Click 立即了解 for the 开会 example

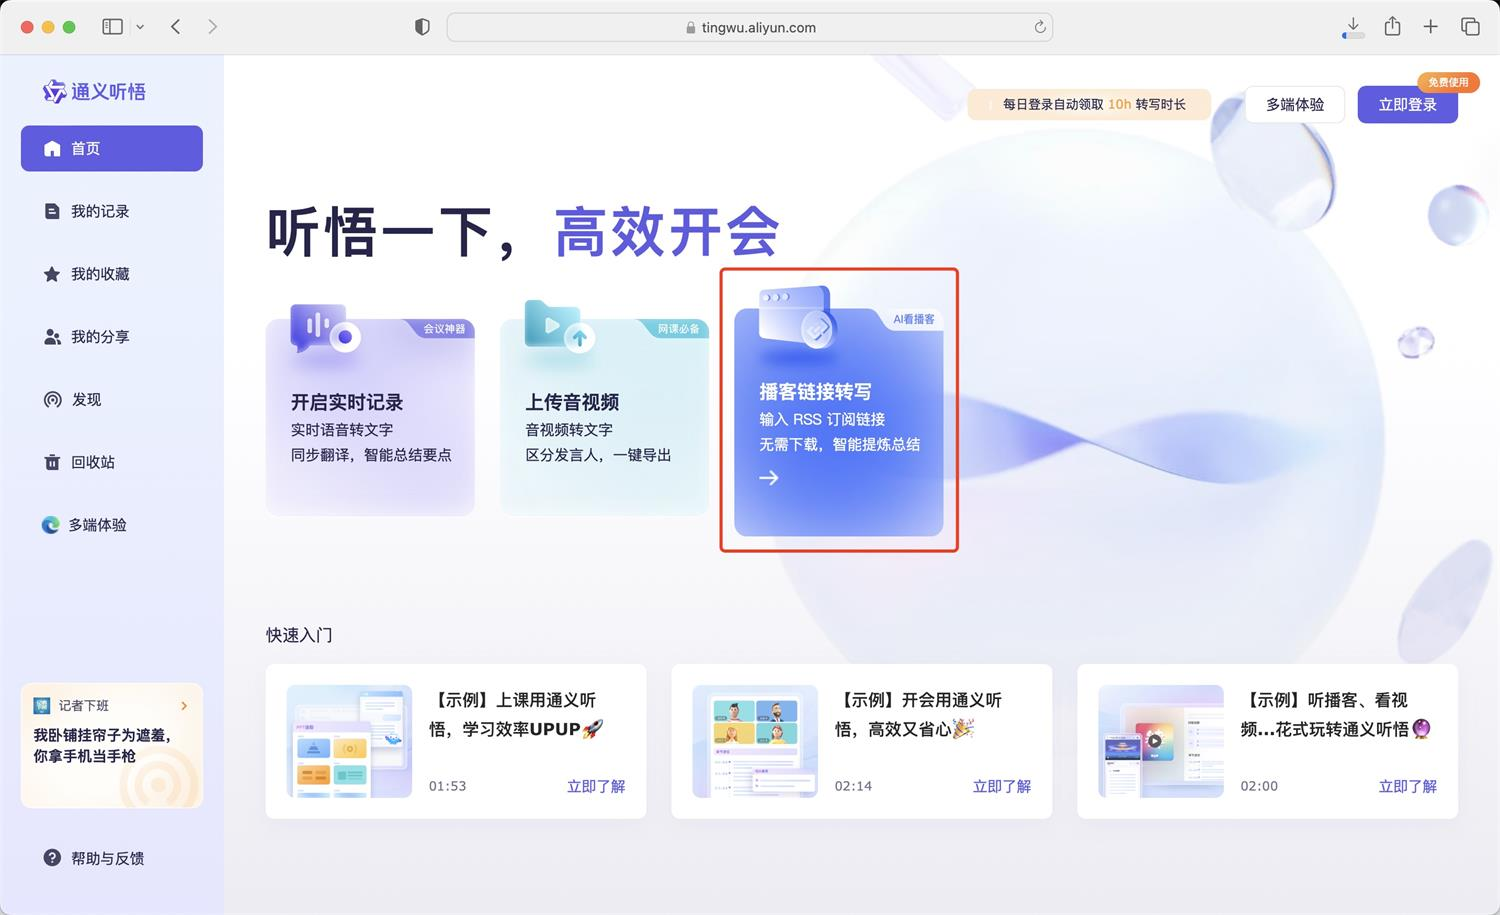[x=1002, y=786]
